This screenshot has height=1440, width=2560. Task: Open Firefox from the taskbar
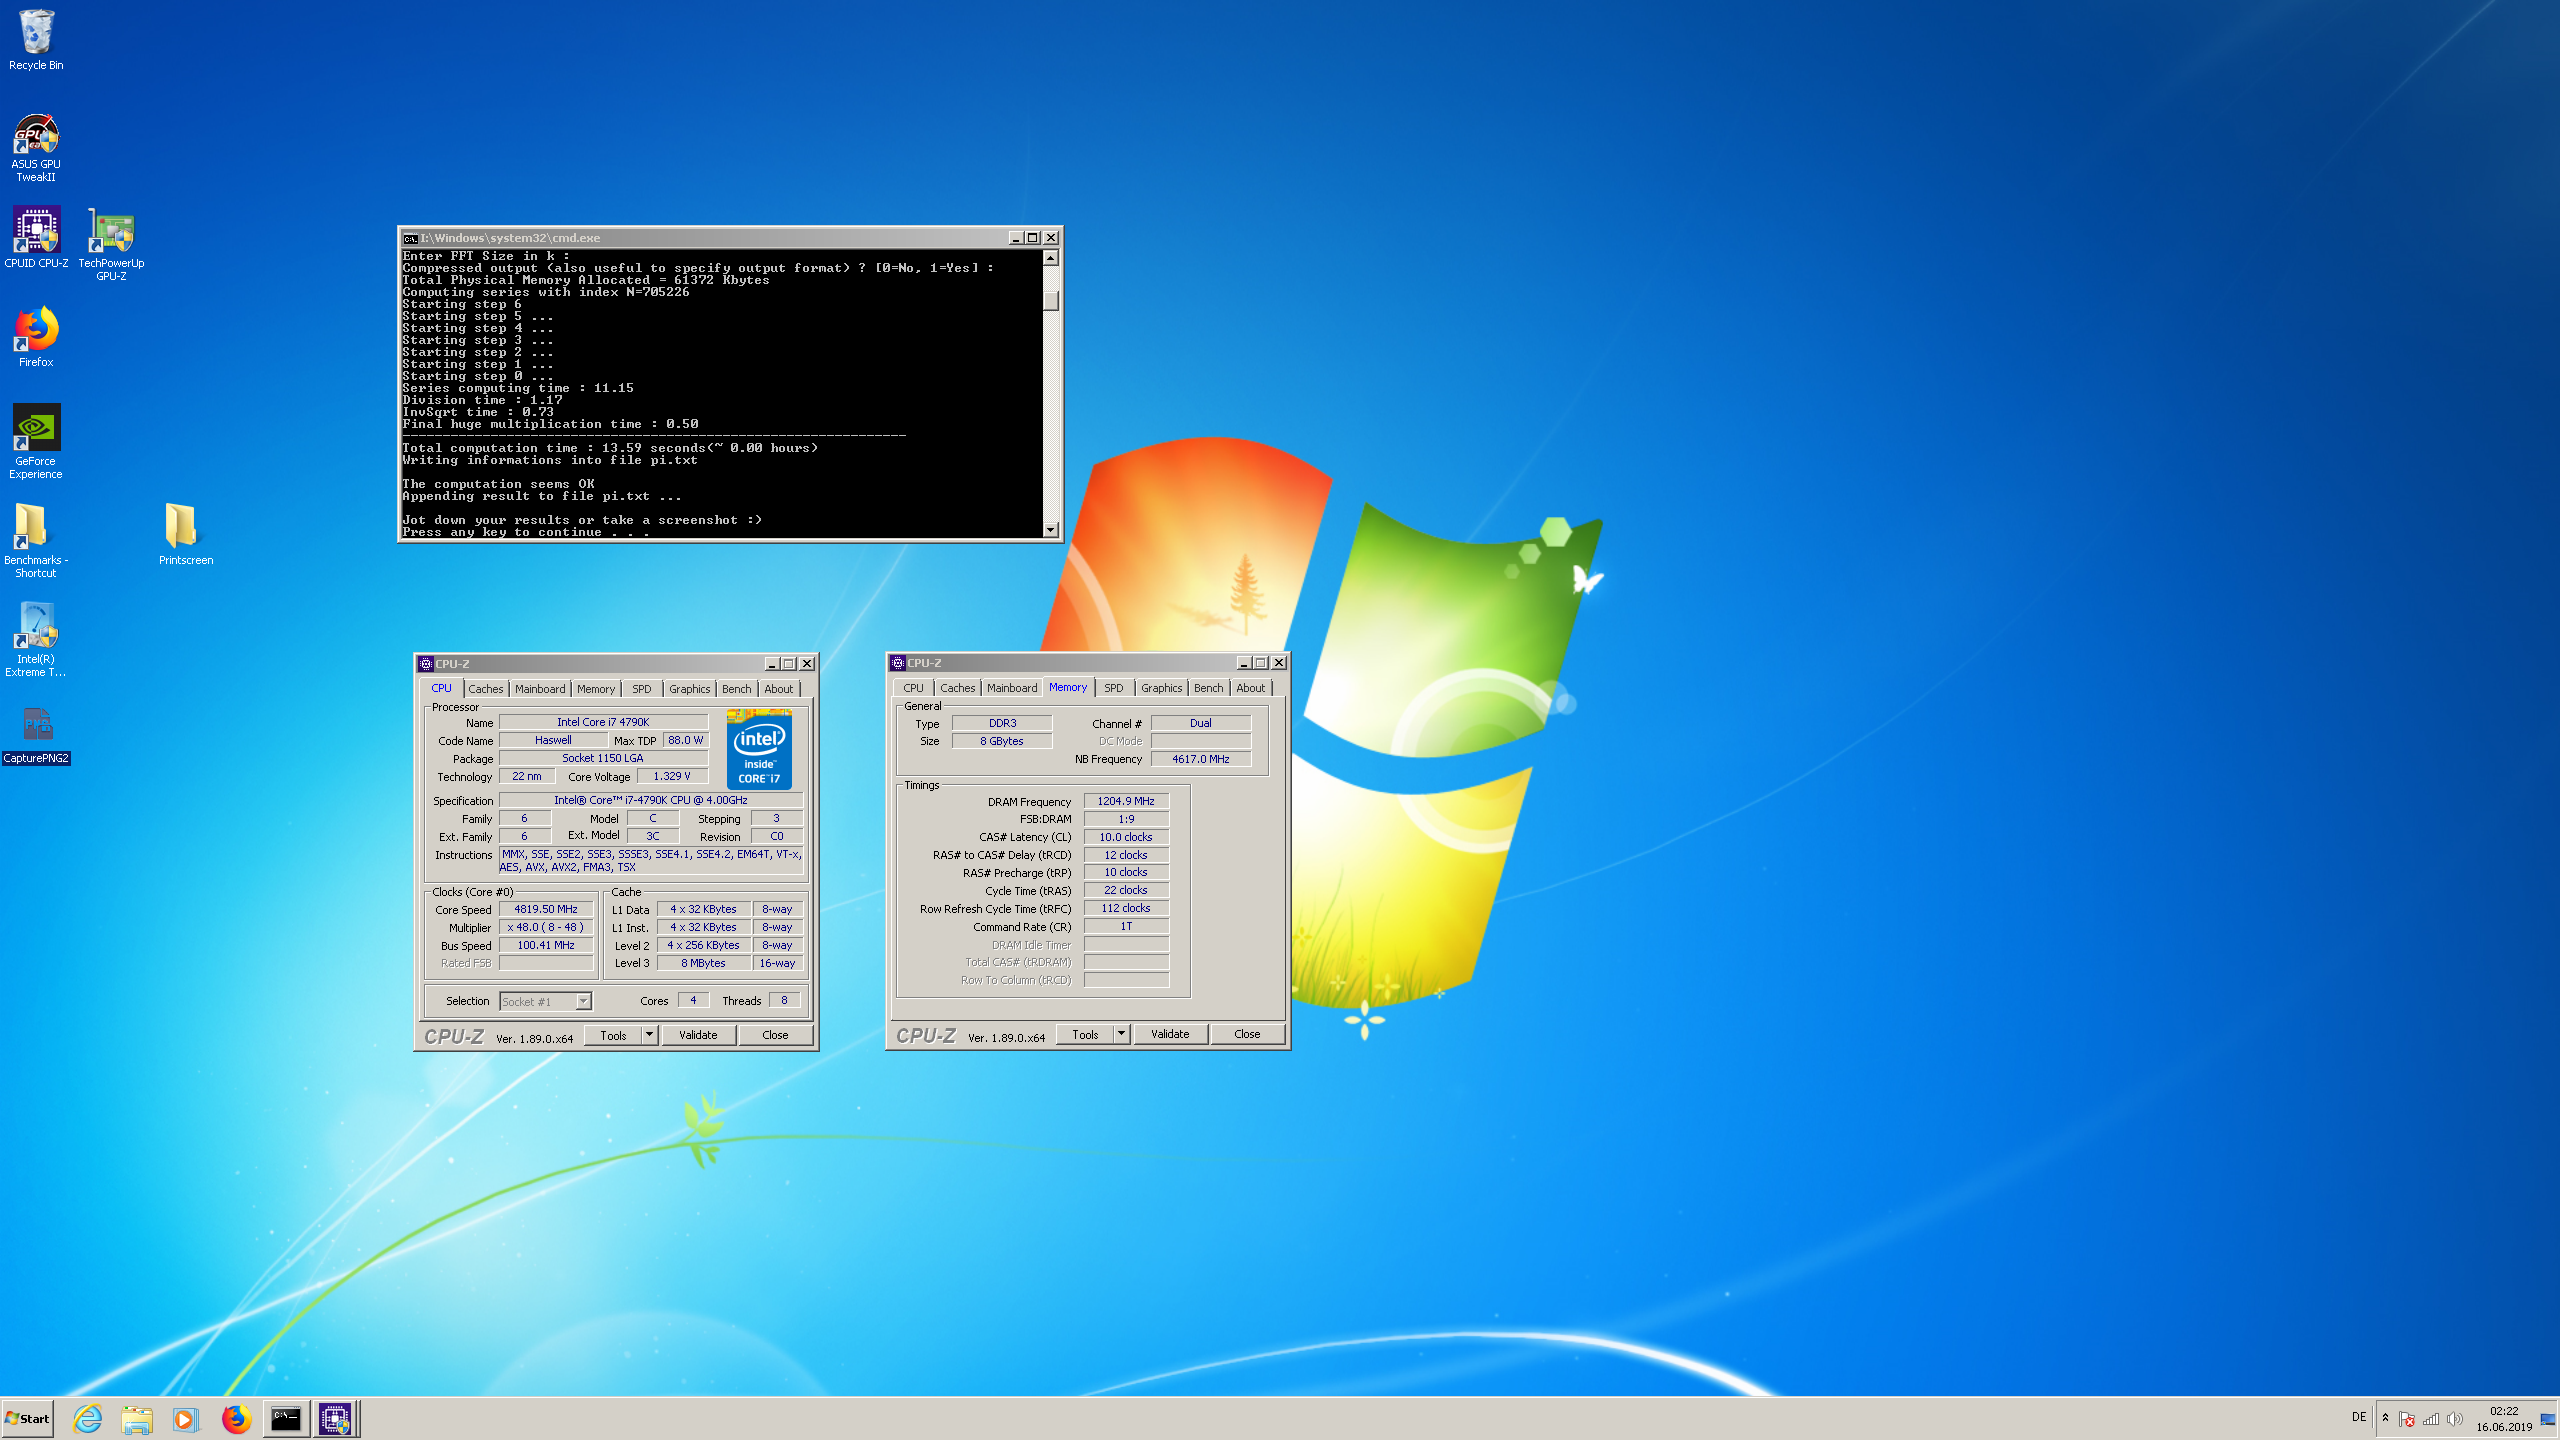coord(236,1418)
